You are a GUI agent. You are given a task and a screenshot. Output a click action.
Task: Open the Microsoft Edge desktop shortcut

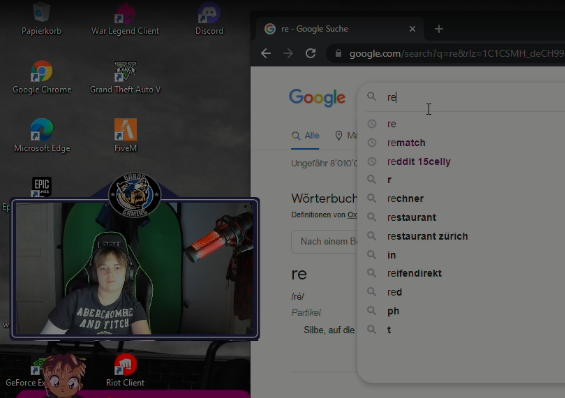(x=42, y=135)
